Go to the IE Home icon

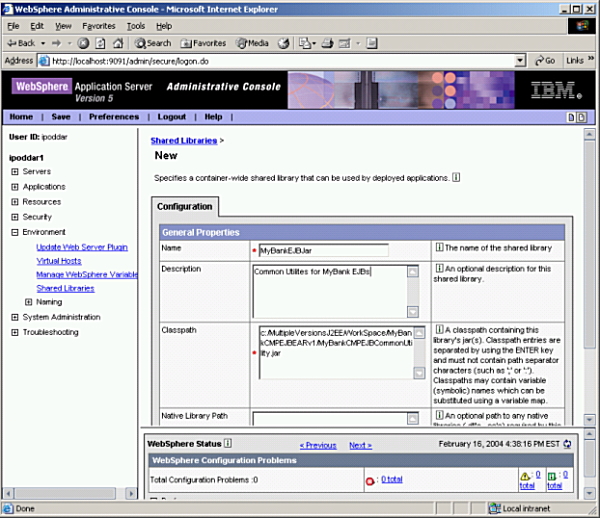click(x=118, y=43)
